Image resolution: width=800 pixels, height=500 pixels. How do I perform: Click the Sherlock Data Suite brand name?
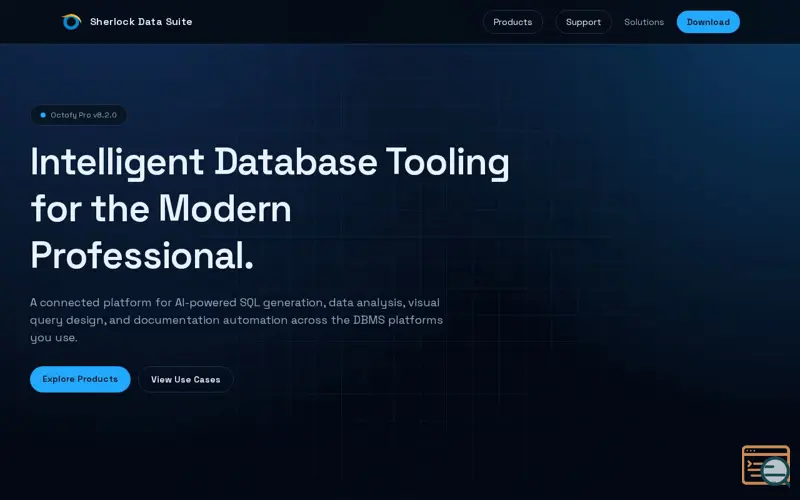[141, 22]
